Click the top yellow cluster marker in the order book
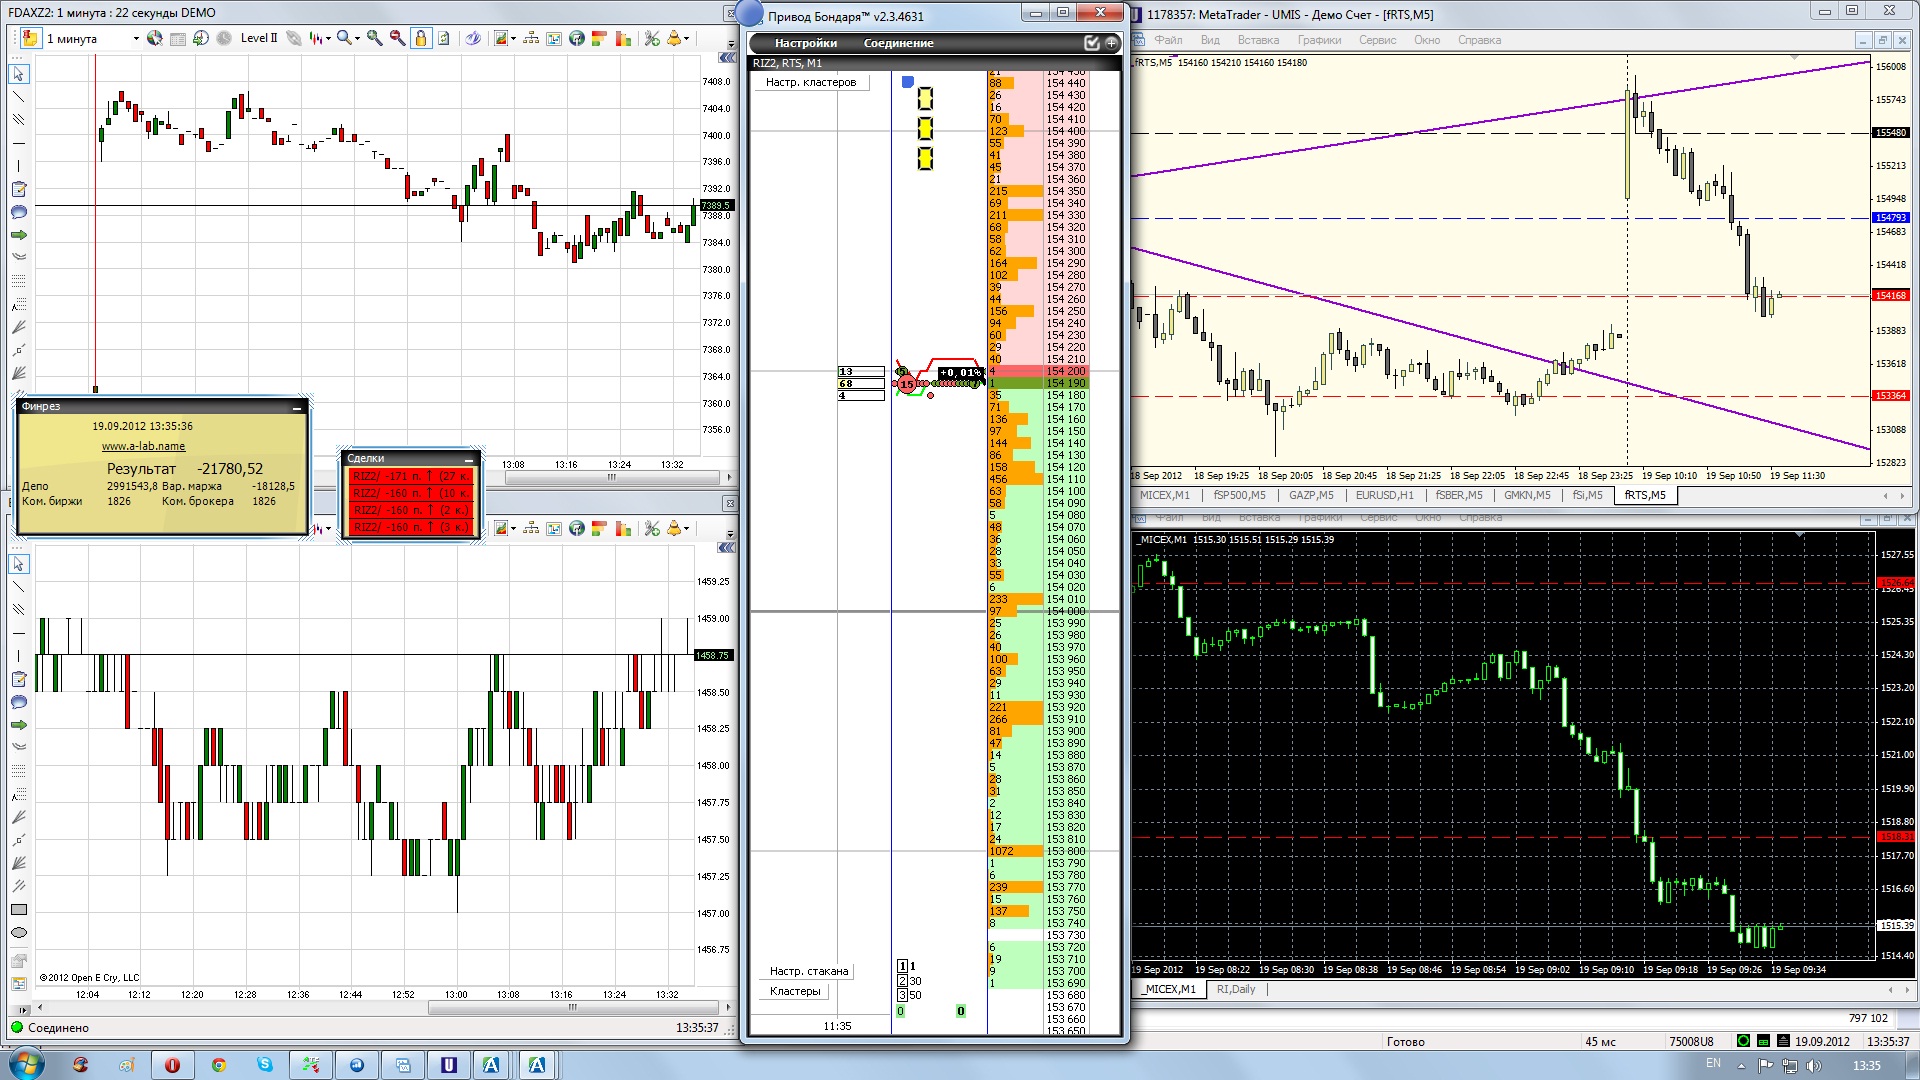1920x1080 pixels. [x=925, y=98]
